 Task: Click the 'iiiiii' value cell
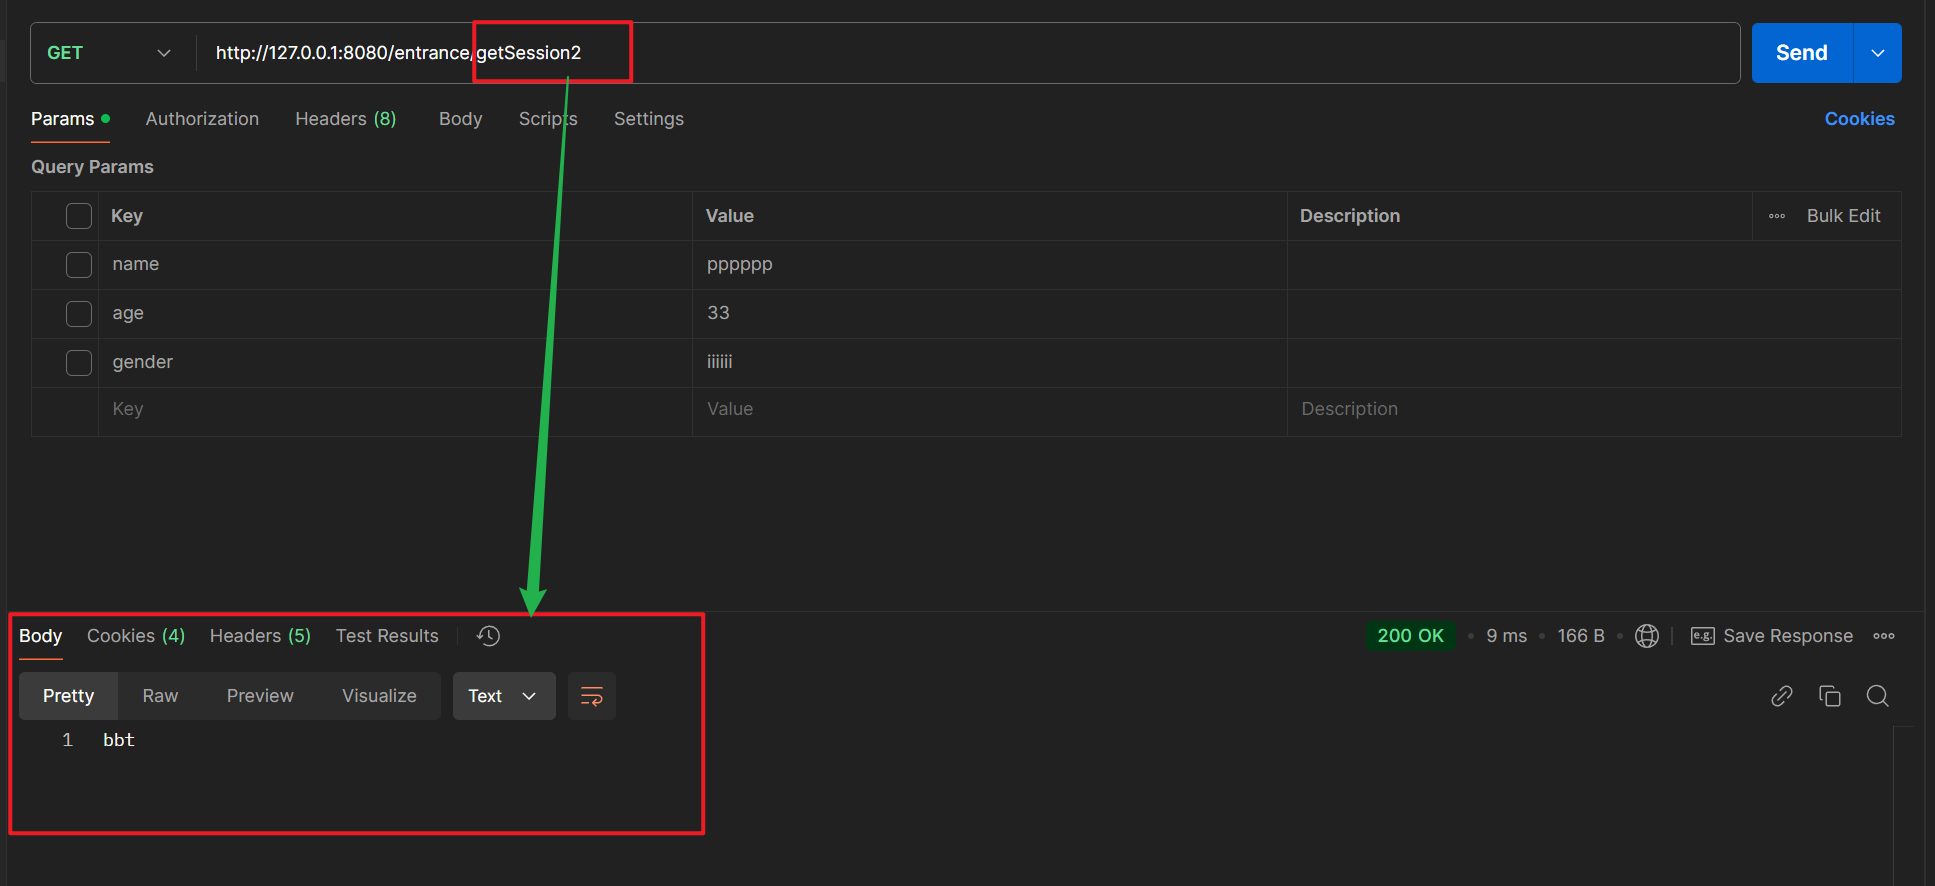pos(989,363)
